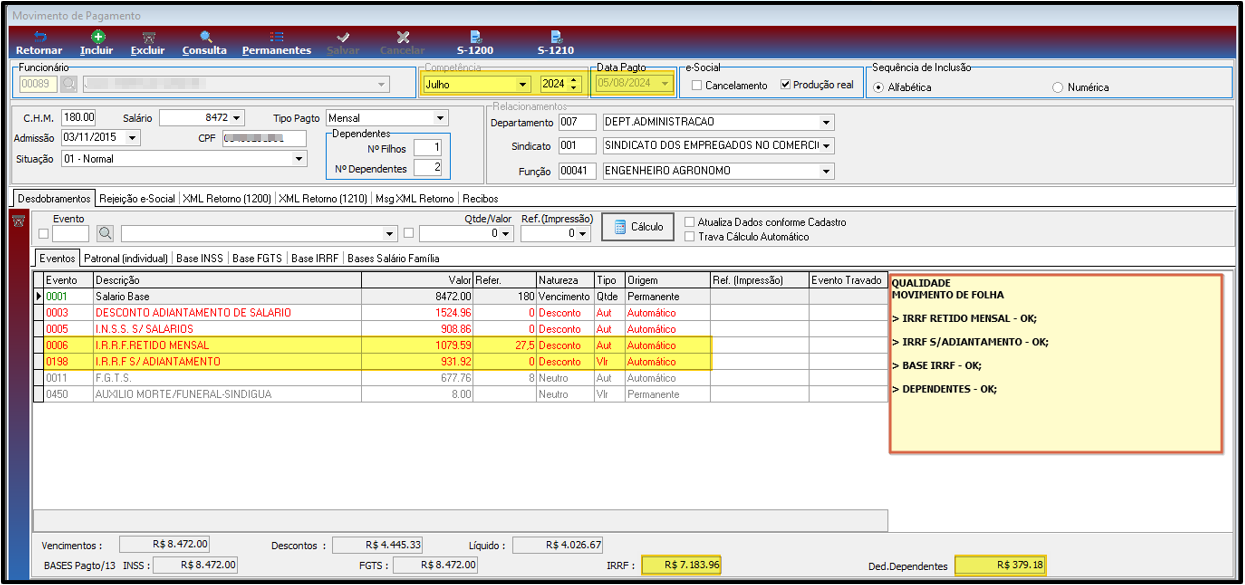The image size is (1245, 585).
Task: Select the F.G.T.S. row
Action: 460,378
